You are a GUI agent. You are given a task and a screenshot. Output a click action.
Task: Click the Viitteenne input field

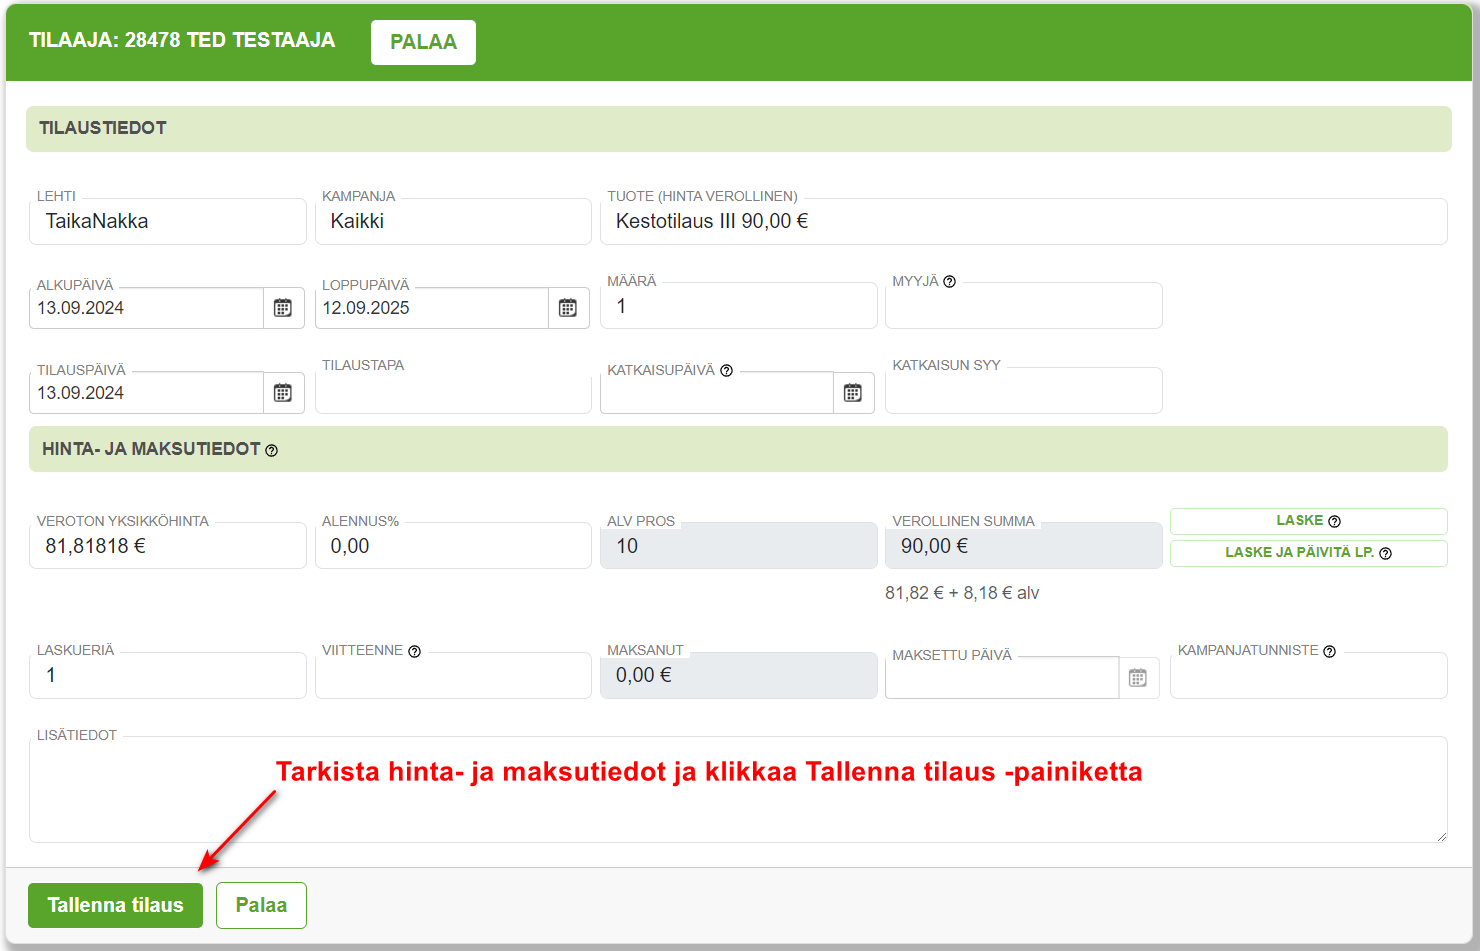click(453, 675)
